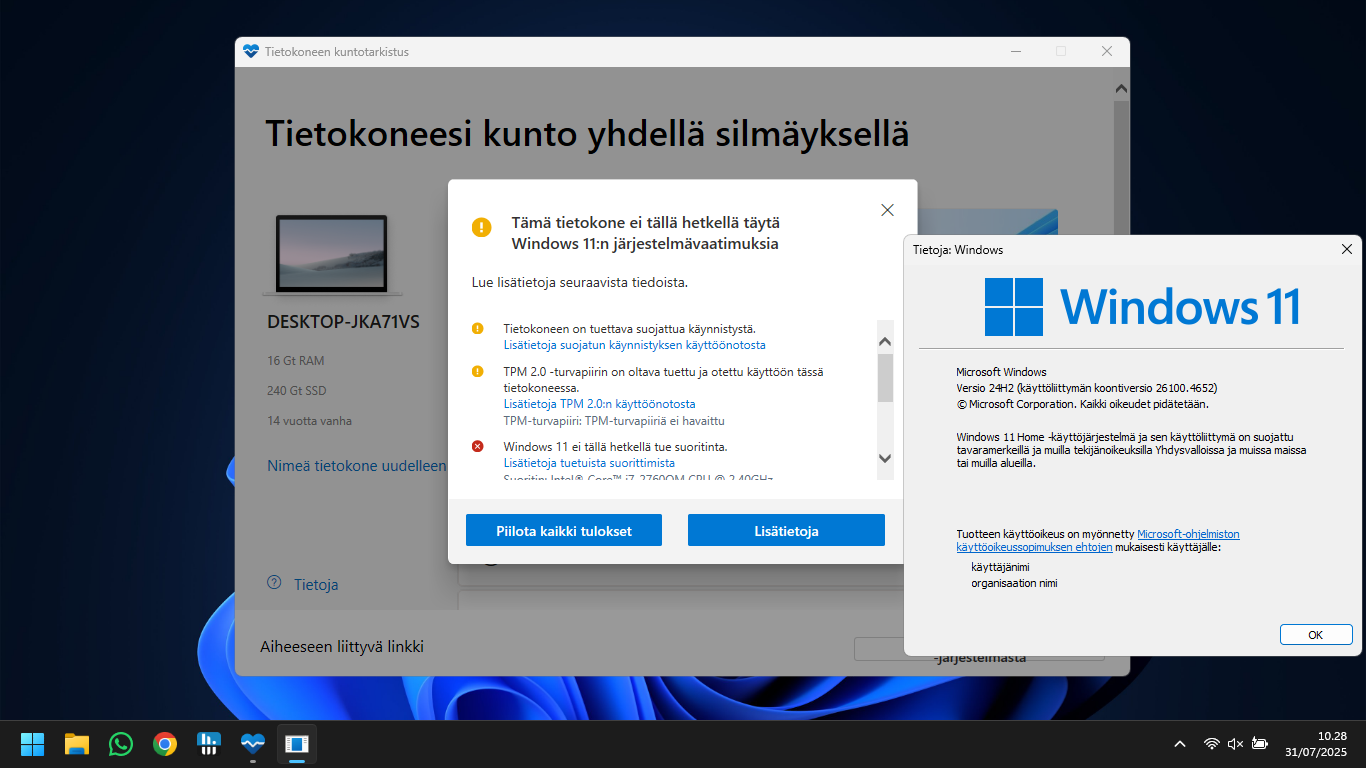
Task: Click the red error icon beside Windows 11 suoritin
Action: click(478, 446)
